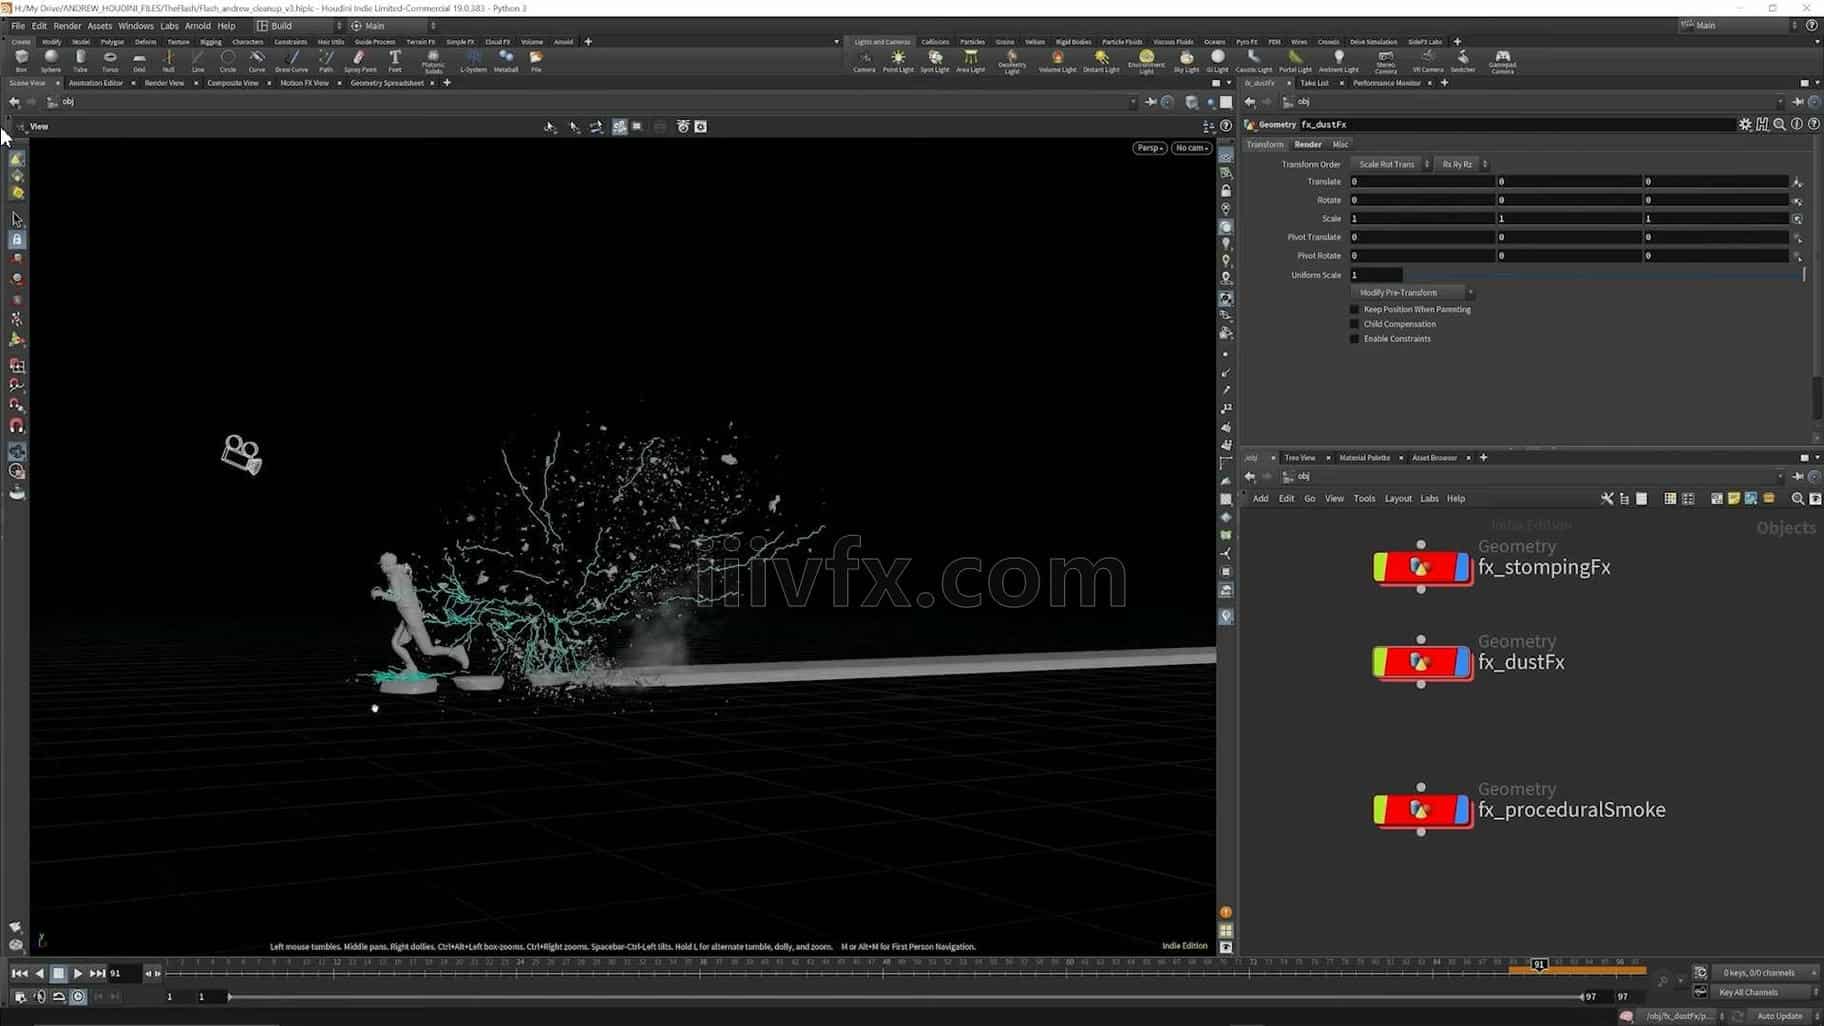
Task: Select the File shelf tool
Action: 536,61
